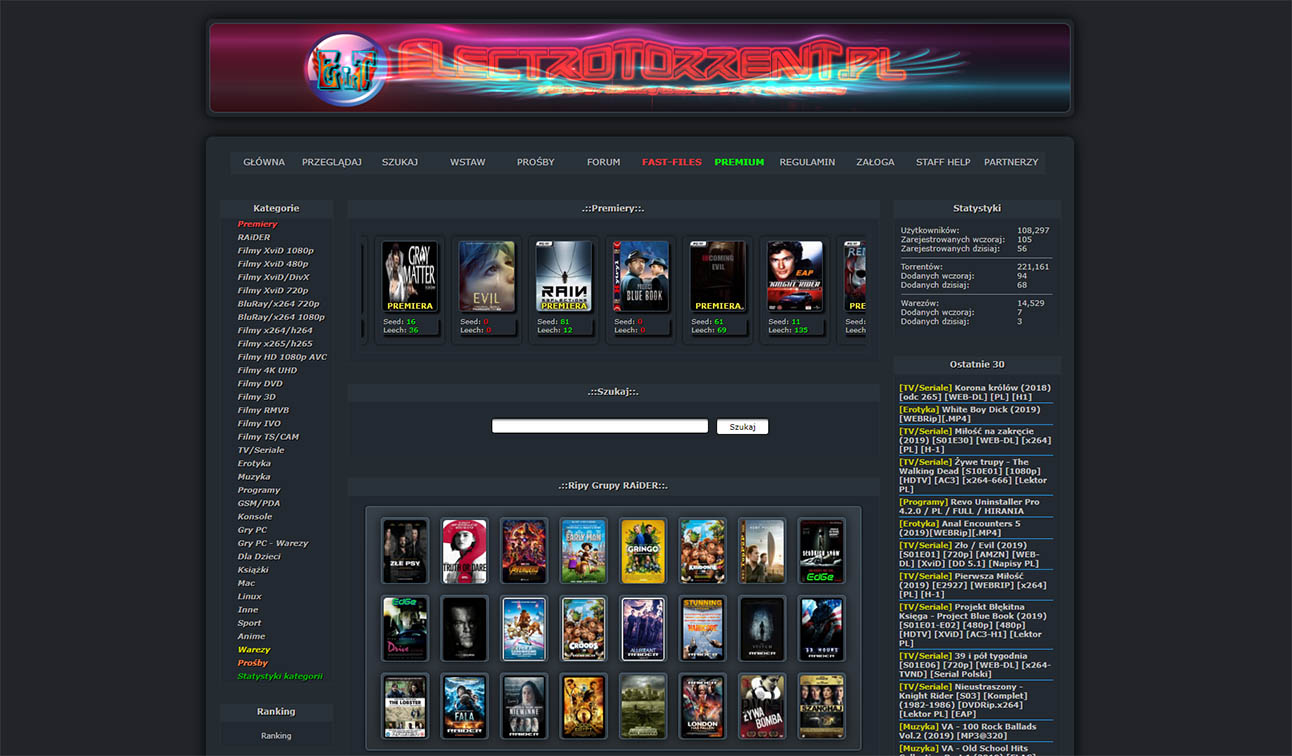Browse the Muzyka category
Screen dimensions: 1292x756
click(254, 477)
